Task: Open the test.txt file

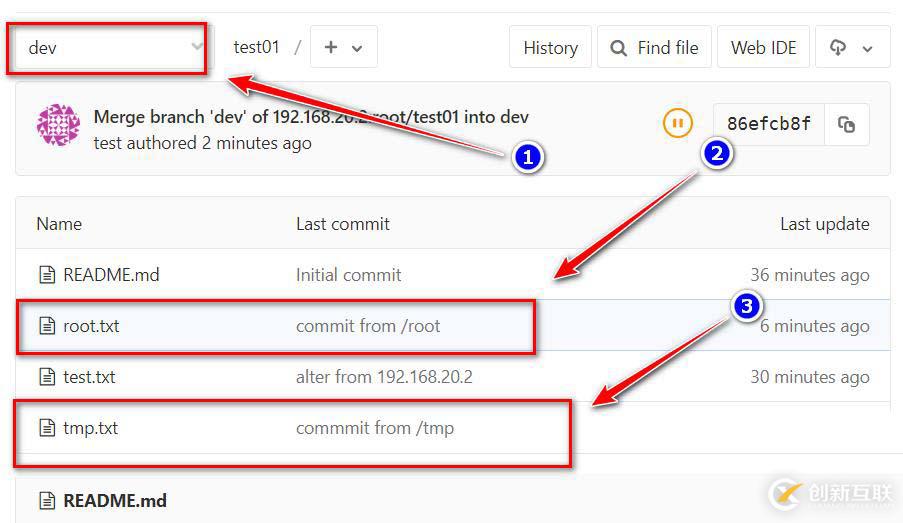Action: pyautogui.click(x=89, y=377)
